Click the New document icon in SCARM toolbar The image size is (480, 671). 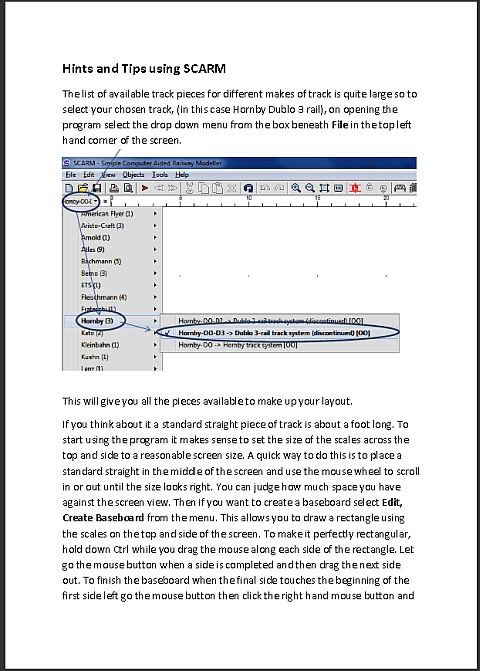pos(68,188)
